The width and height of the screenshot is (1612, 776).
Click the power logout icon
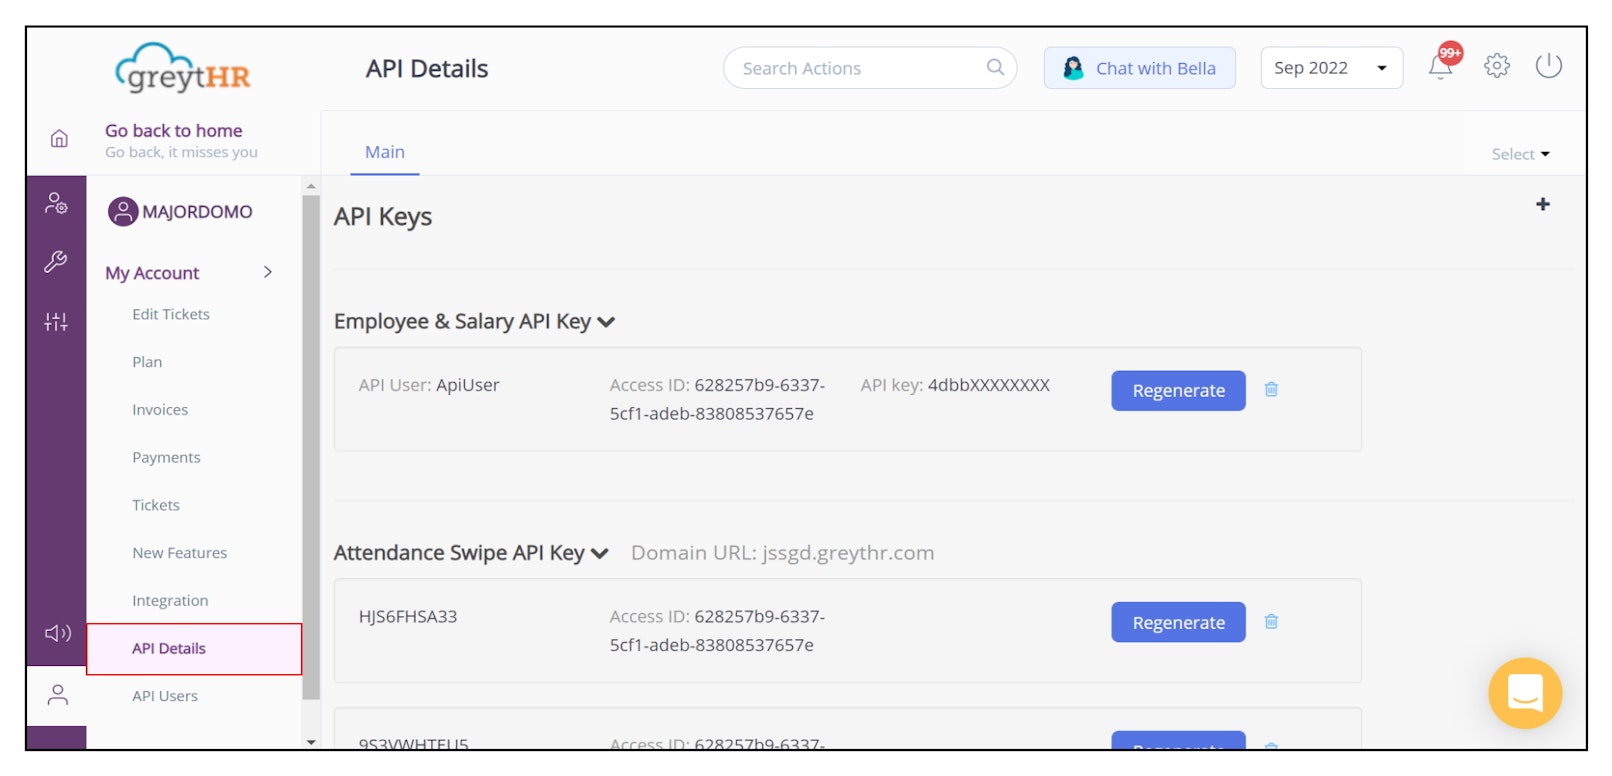[1548, 66]
